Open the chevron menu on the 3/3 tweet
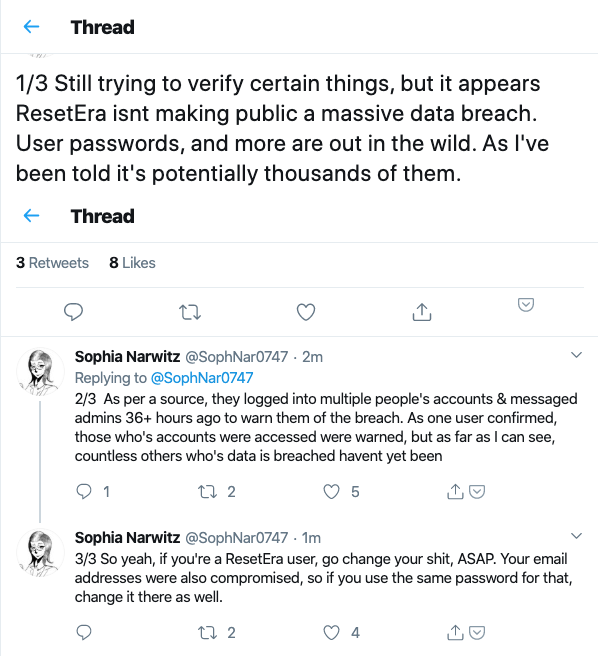Screen dimensions: 598x656 click(x=576, y=536)
